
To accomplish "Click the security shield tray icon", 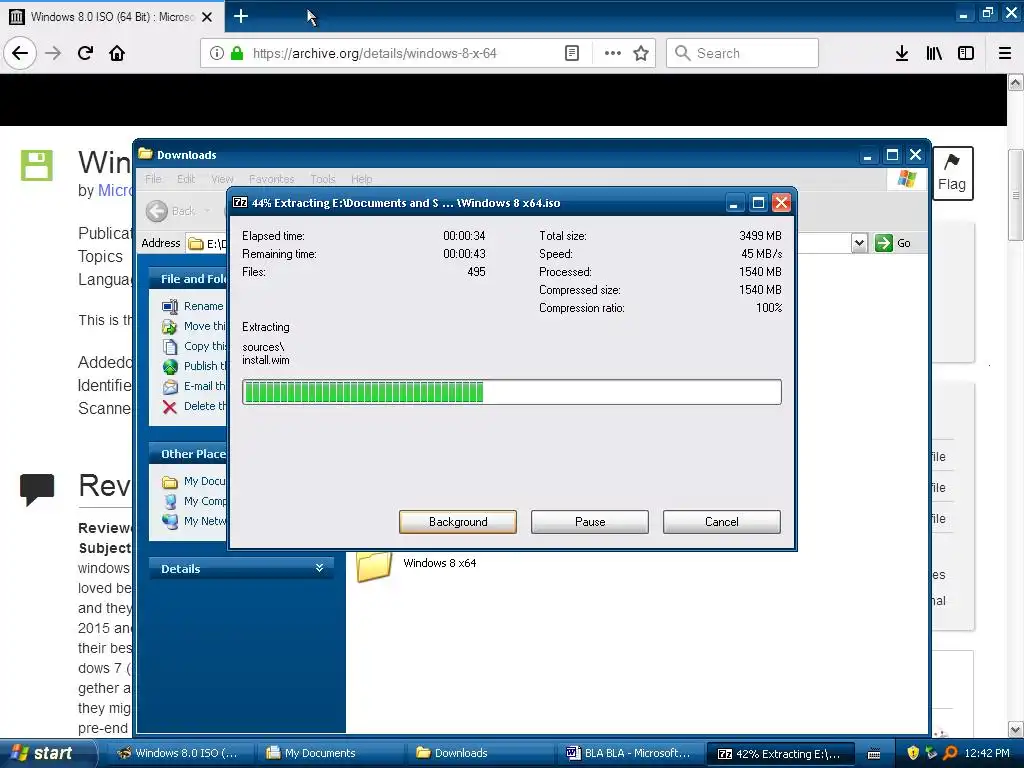I will pos(913,753).
